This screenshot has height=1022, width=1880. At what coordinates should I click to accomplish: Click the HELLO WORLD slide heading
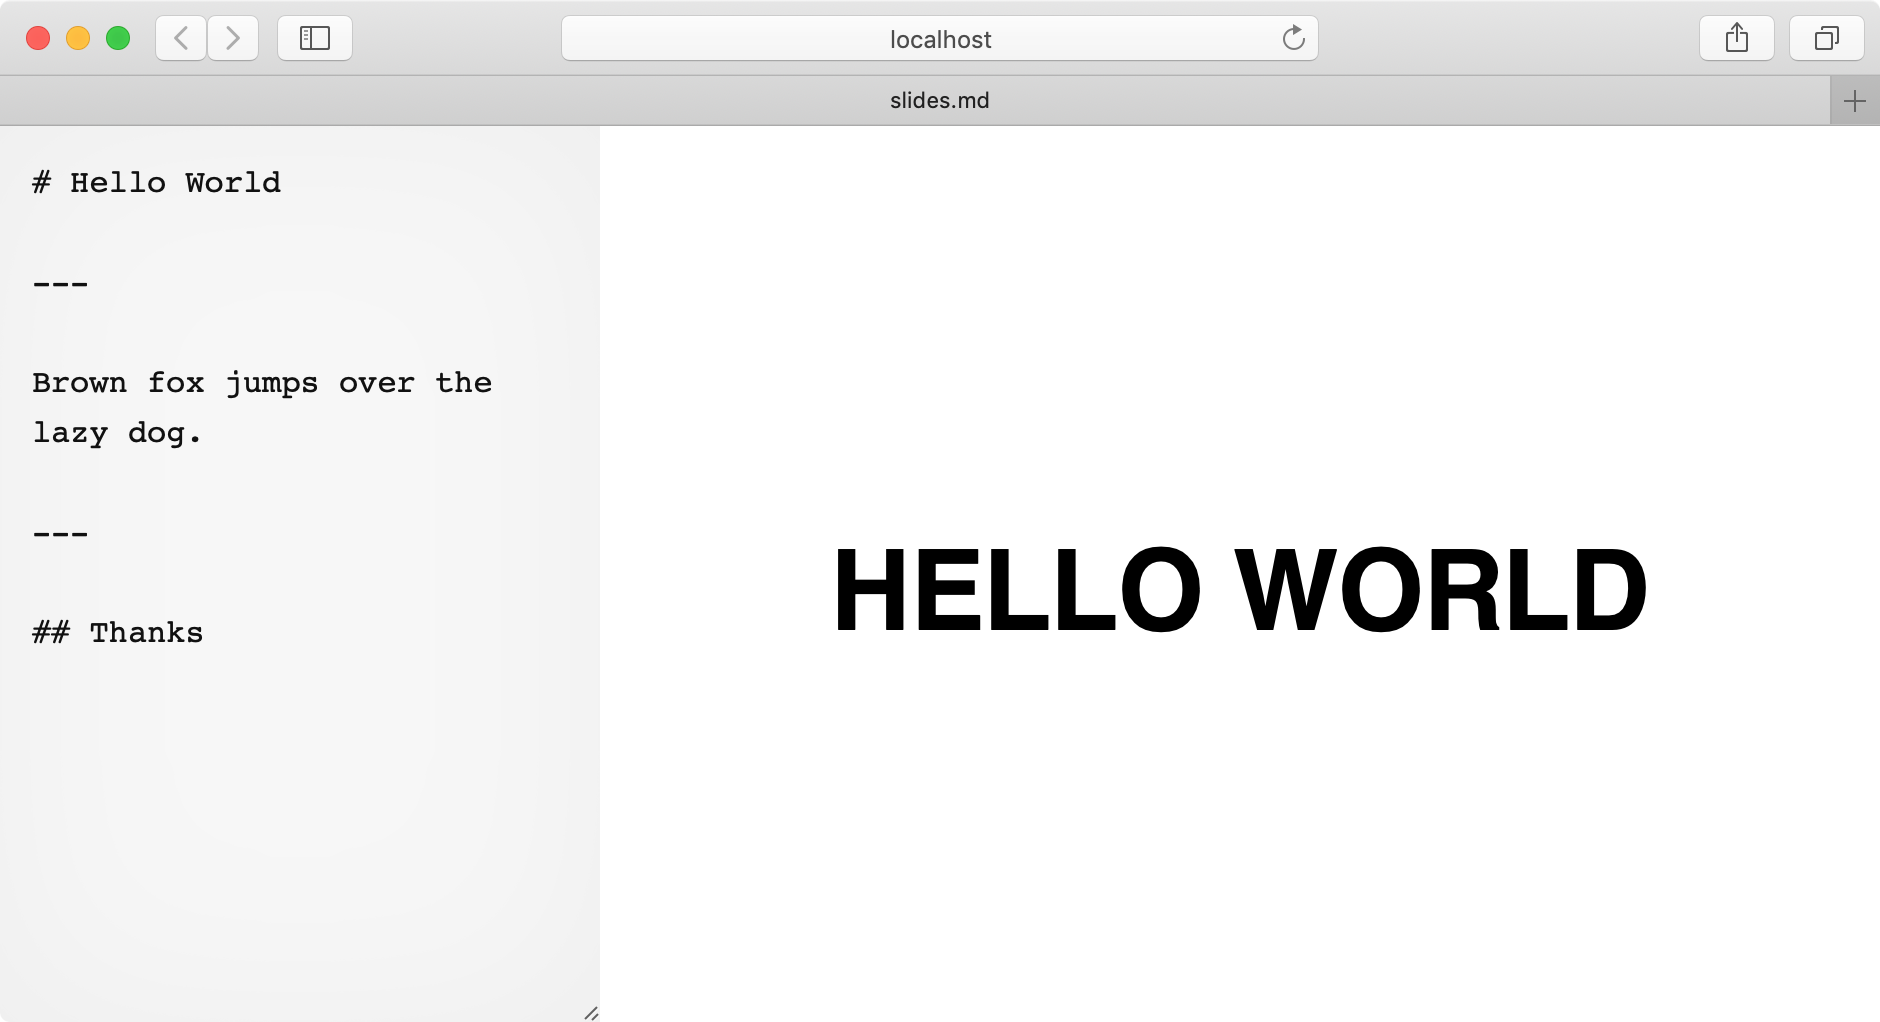[1240, 590]
